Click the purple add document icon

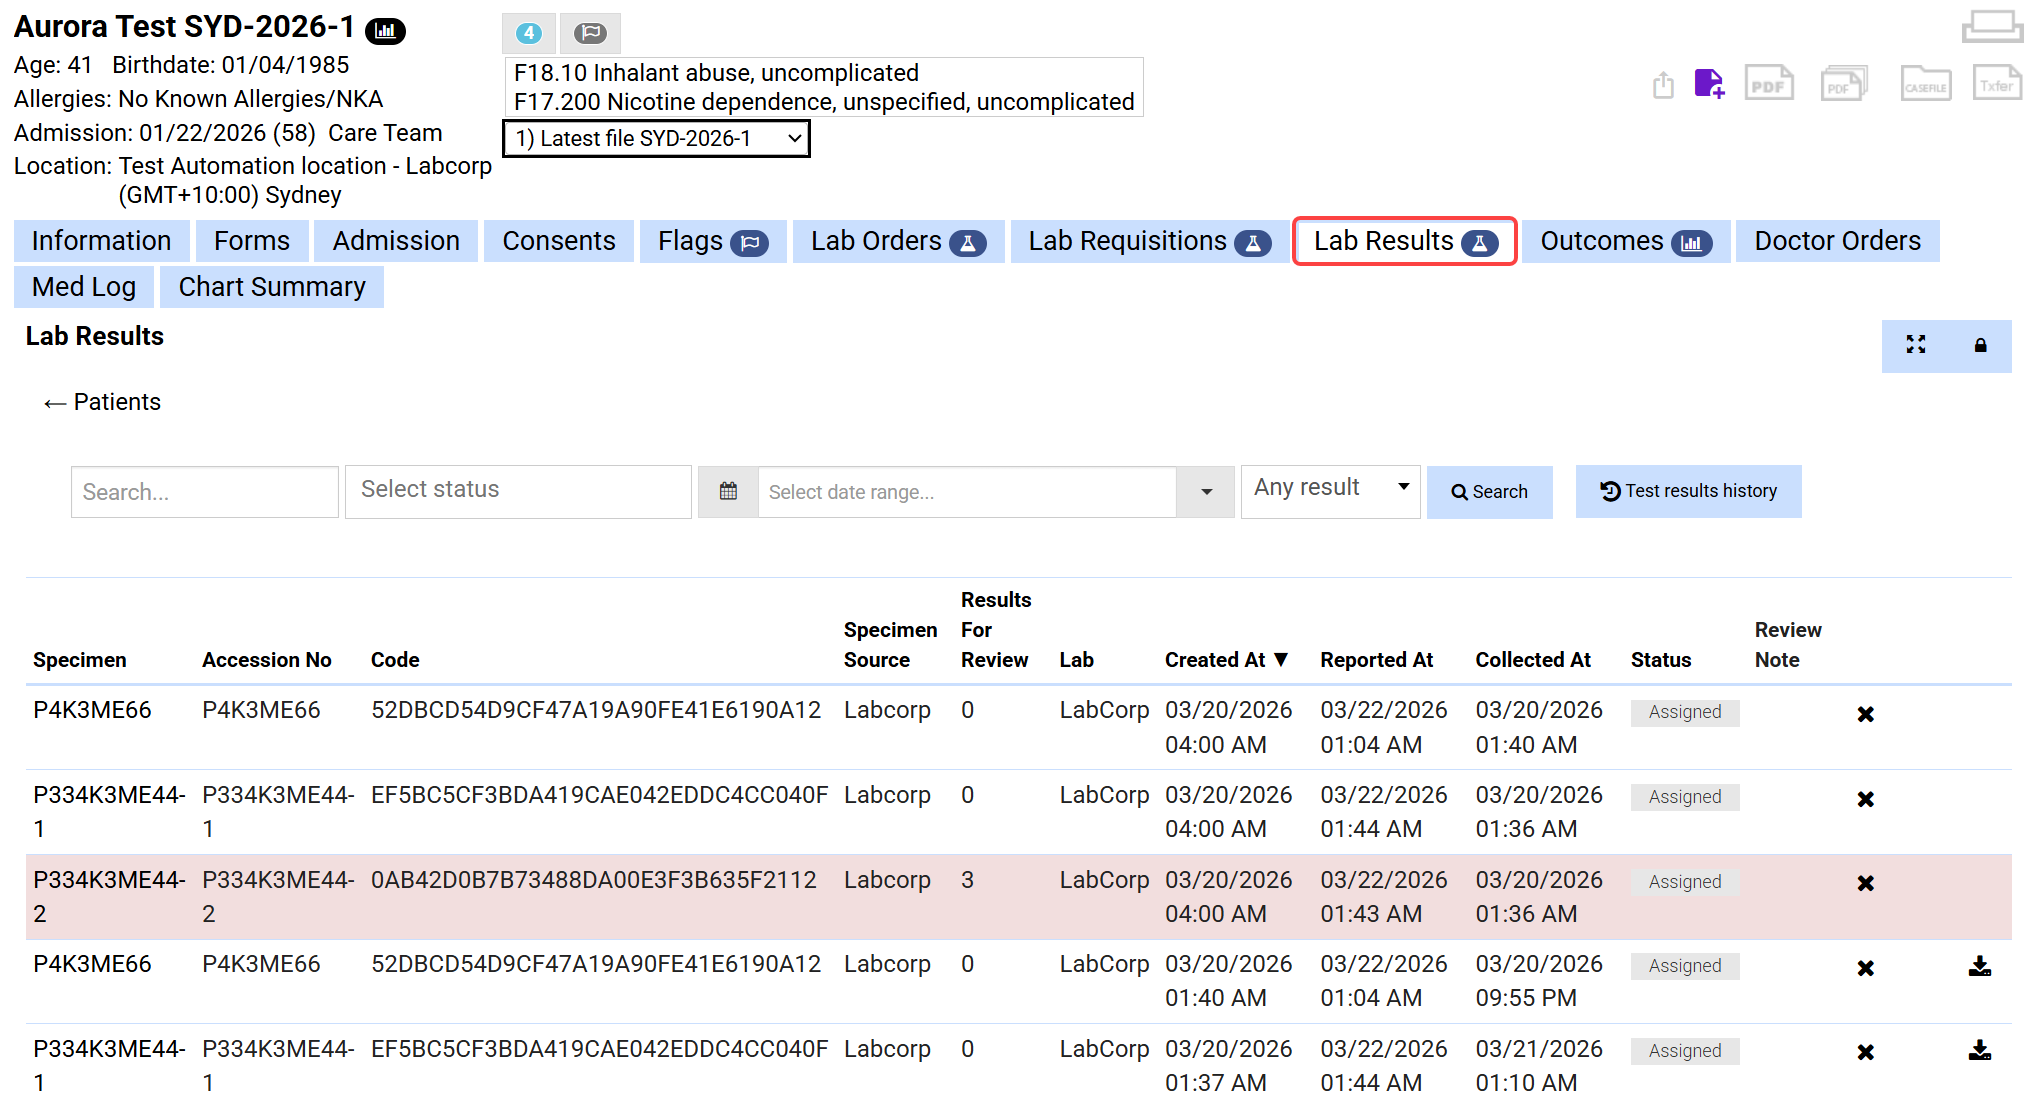point(1709,84)
